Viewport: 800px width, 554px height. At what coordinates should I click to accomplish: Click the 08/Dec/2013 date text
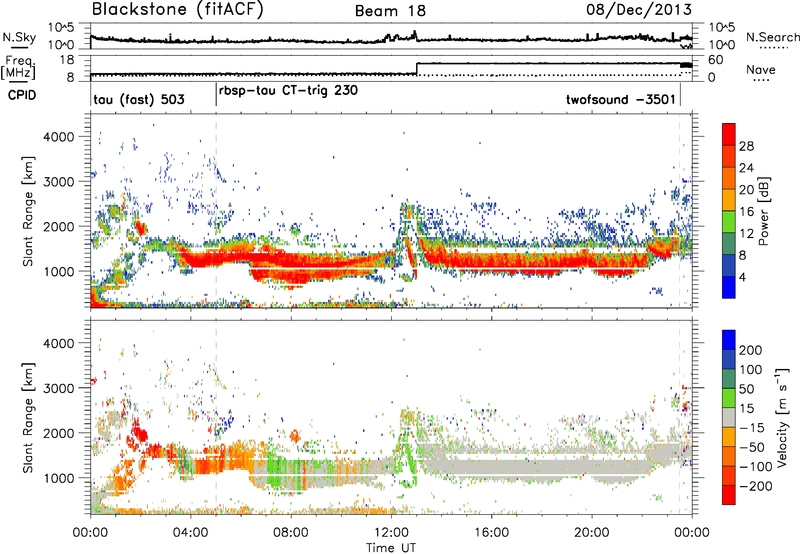coord(639,10)
